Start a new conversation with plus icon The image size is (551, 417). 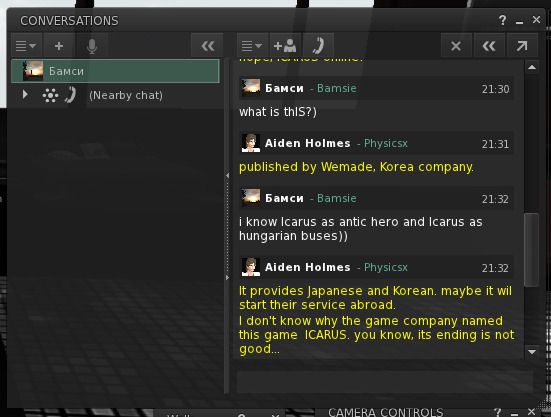point(59,46)
